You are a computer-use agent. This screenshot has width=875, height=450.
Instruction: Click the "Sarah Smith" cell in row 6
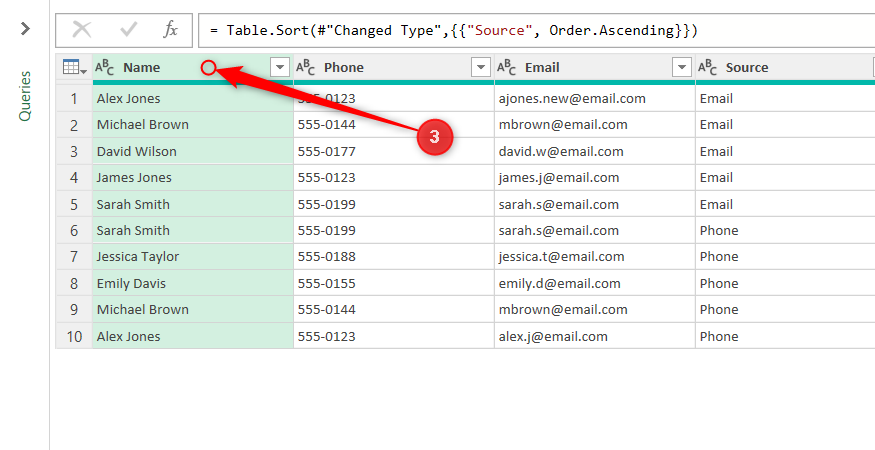pyautogui.click(x=193, y=231)
